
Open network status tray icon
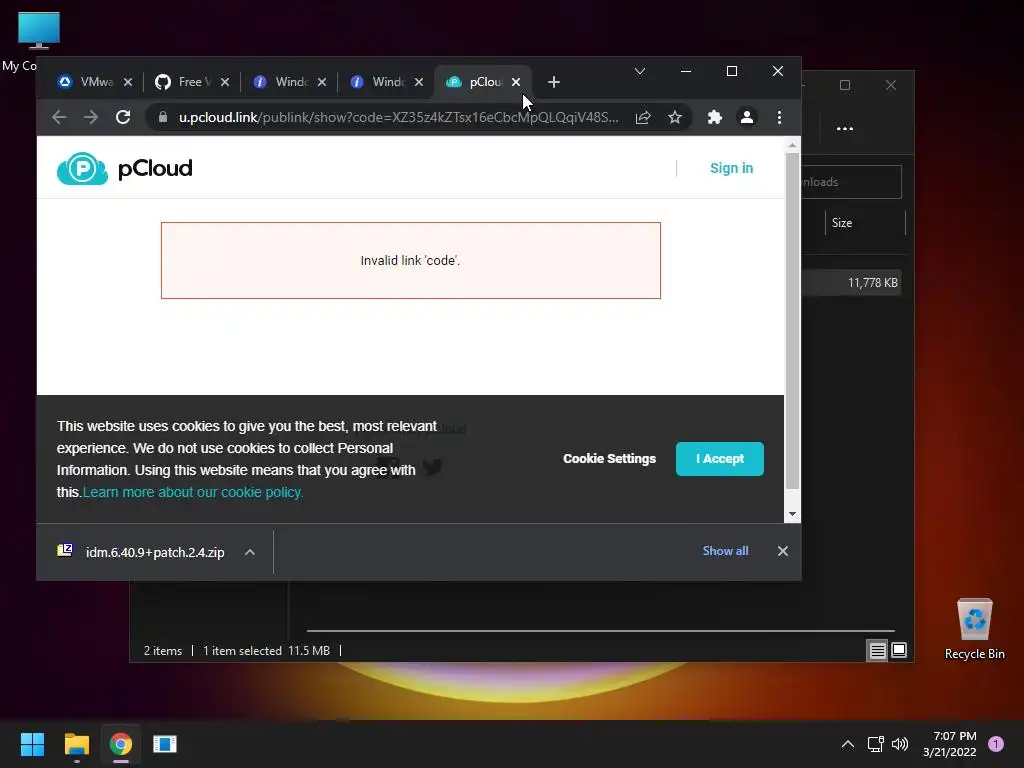click(x=875, y=744)
